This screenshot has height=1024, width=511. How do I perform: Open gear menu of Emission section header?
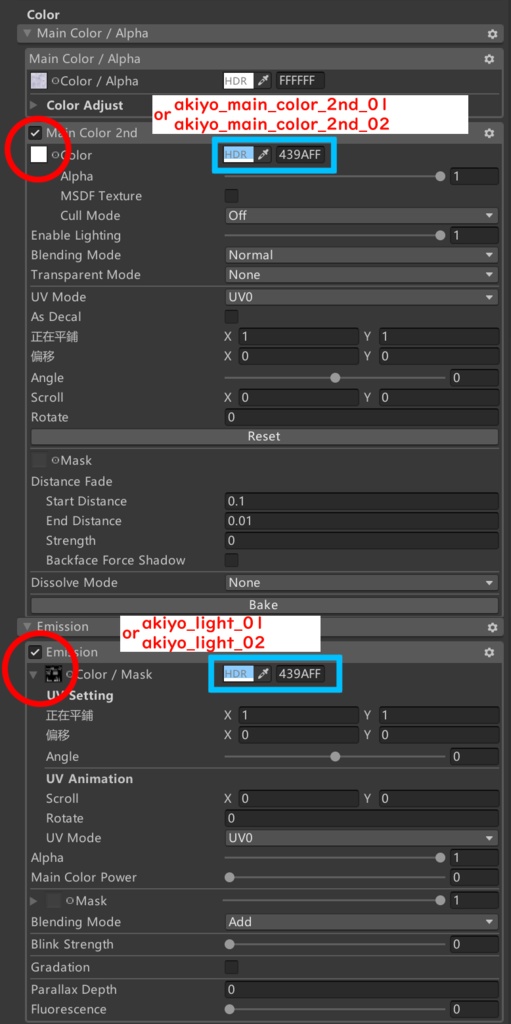coord(492,627)
